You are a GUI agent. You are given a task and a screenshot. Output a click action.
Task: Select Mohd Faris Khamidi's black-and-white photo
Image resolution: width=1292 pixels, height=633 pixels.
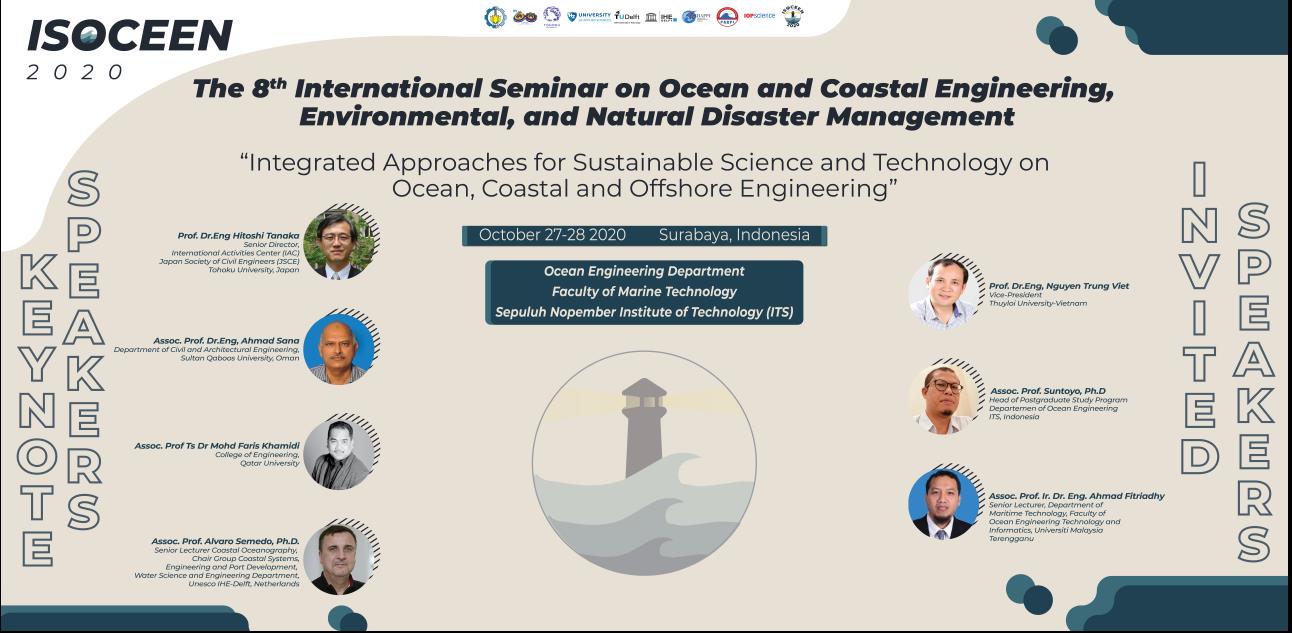click(338, 453)
